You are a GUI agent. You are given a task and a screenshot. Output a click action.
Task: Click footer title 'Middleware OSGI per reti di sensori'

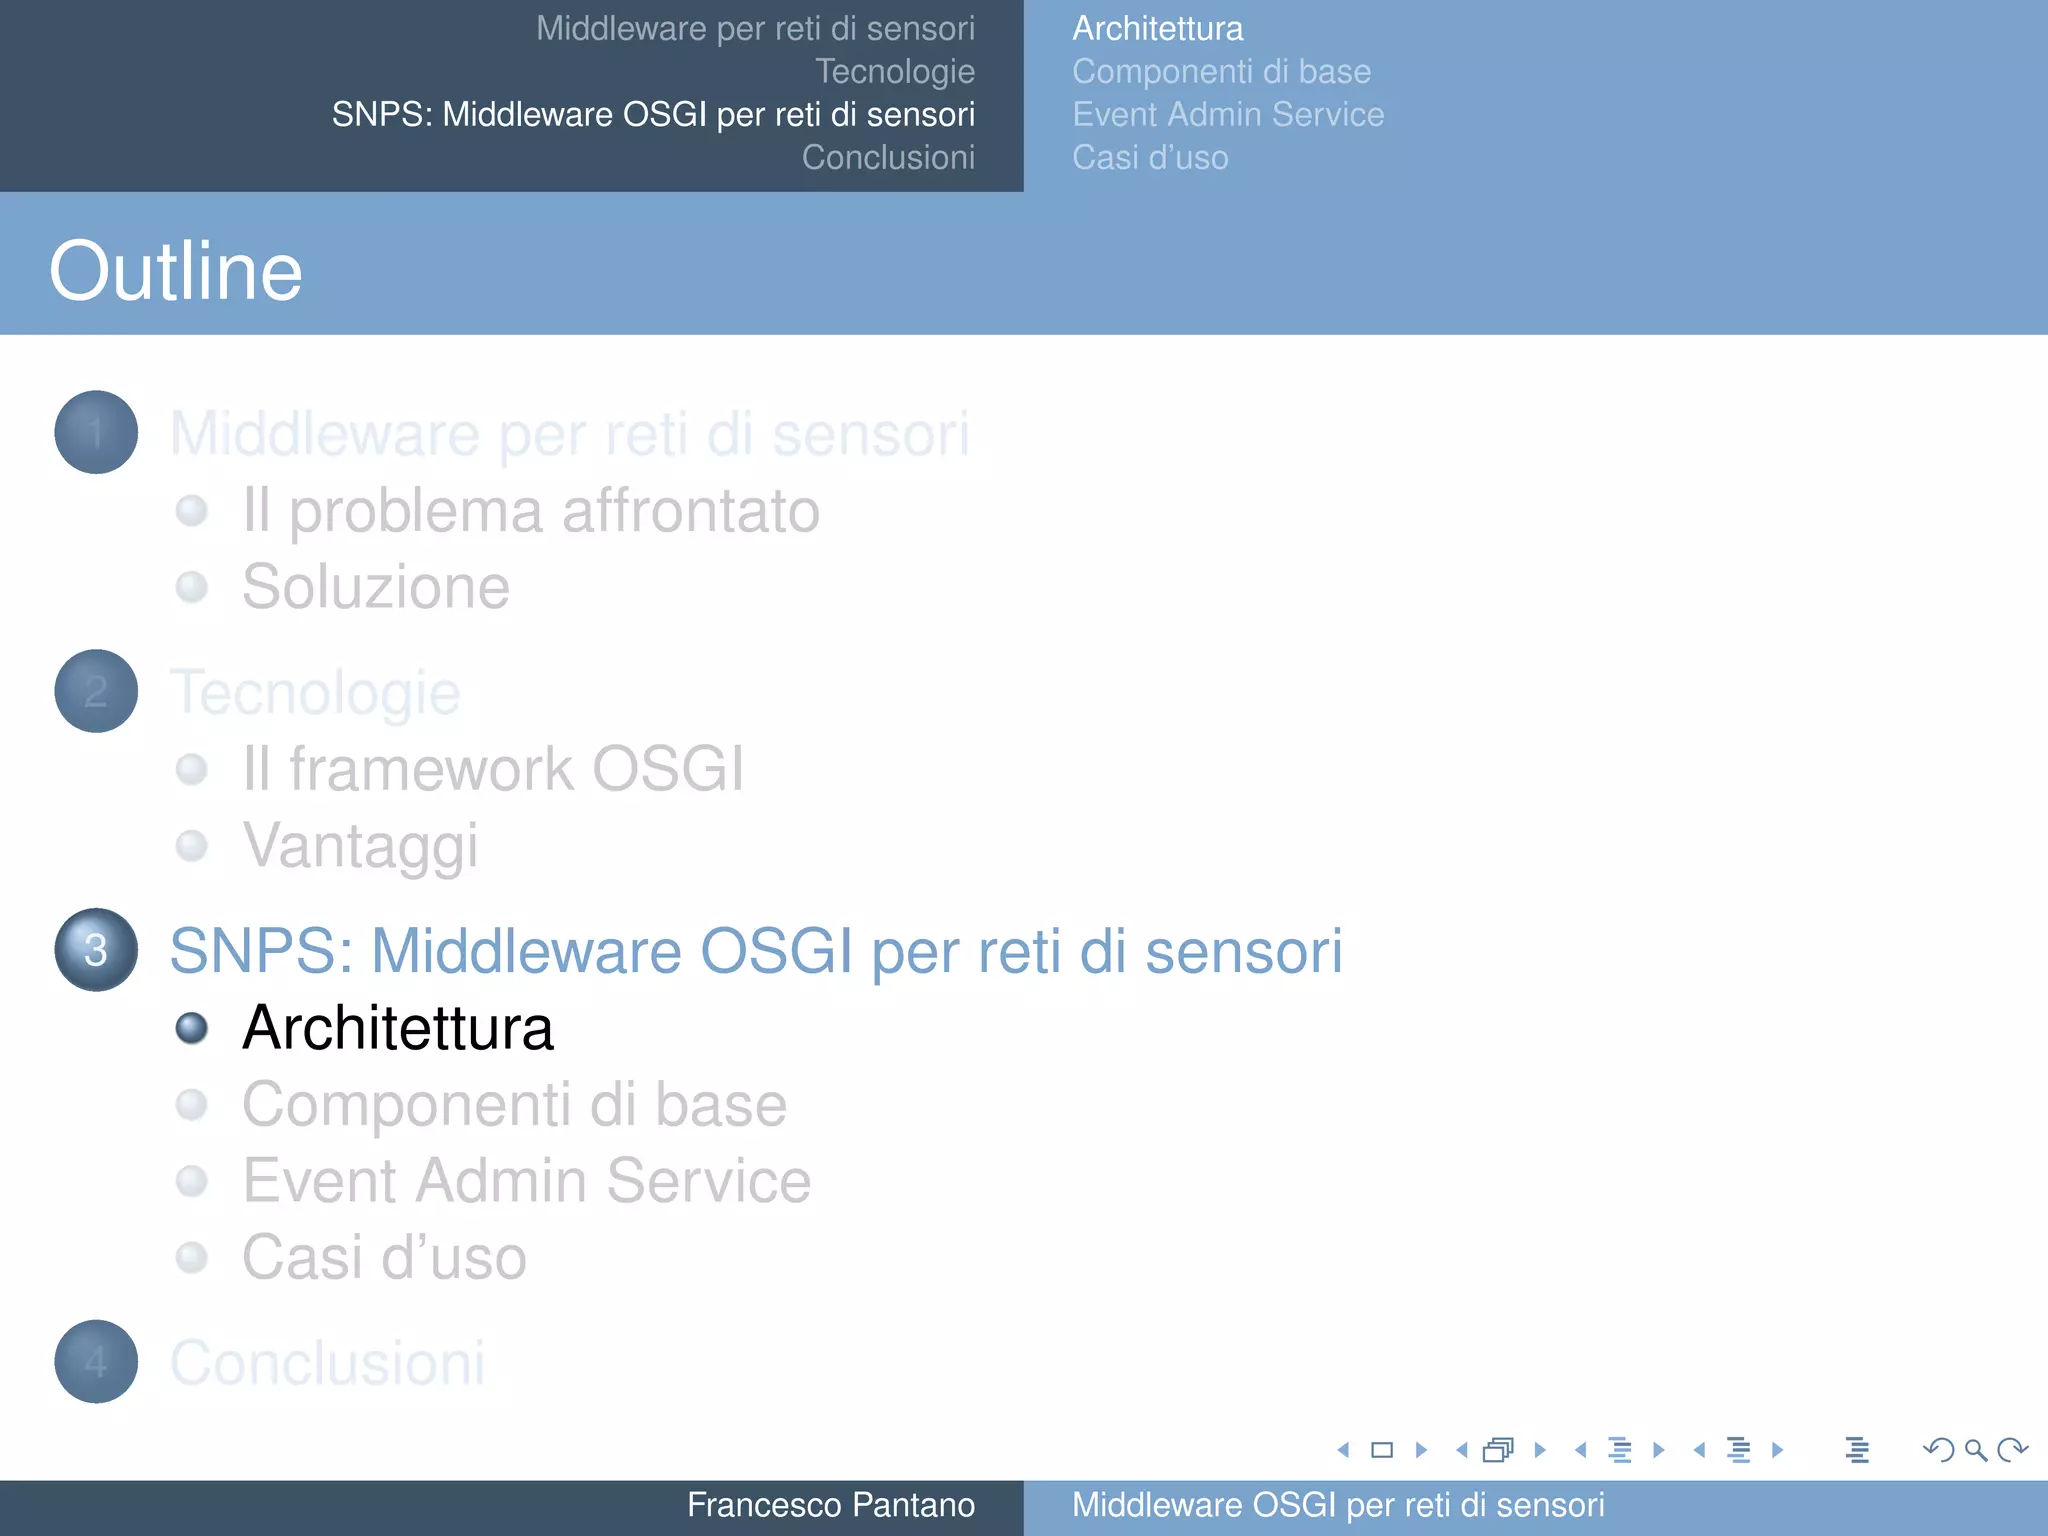pos(1338,1505)
